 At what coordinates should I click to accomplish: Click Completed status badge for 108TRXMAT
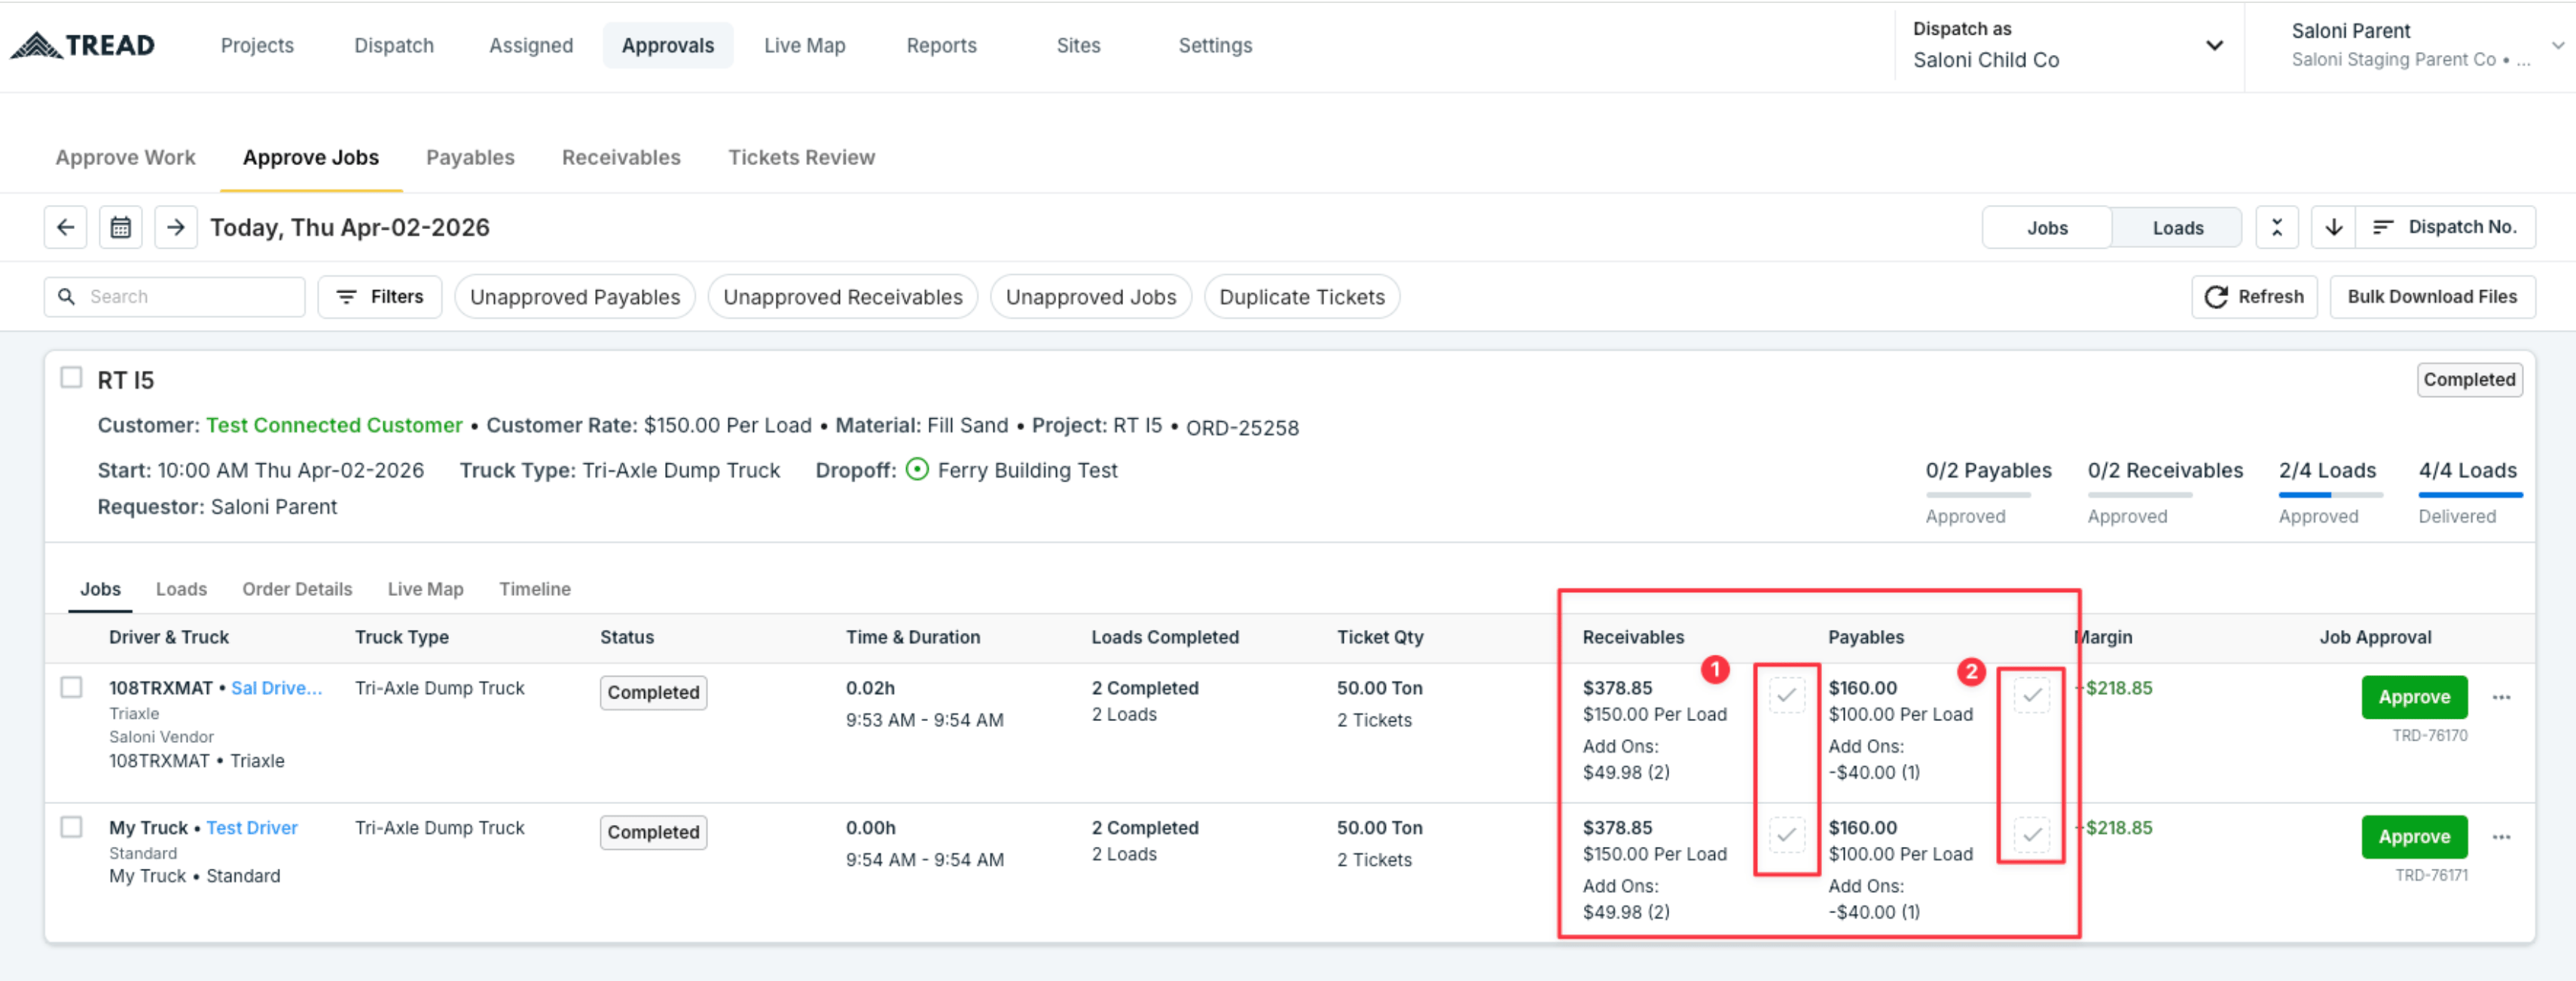pyautogui.click(x=653, y=693)
